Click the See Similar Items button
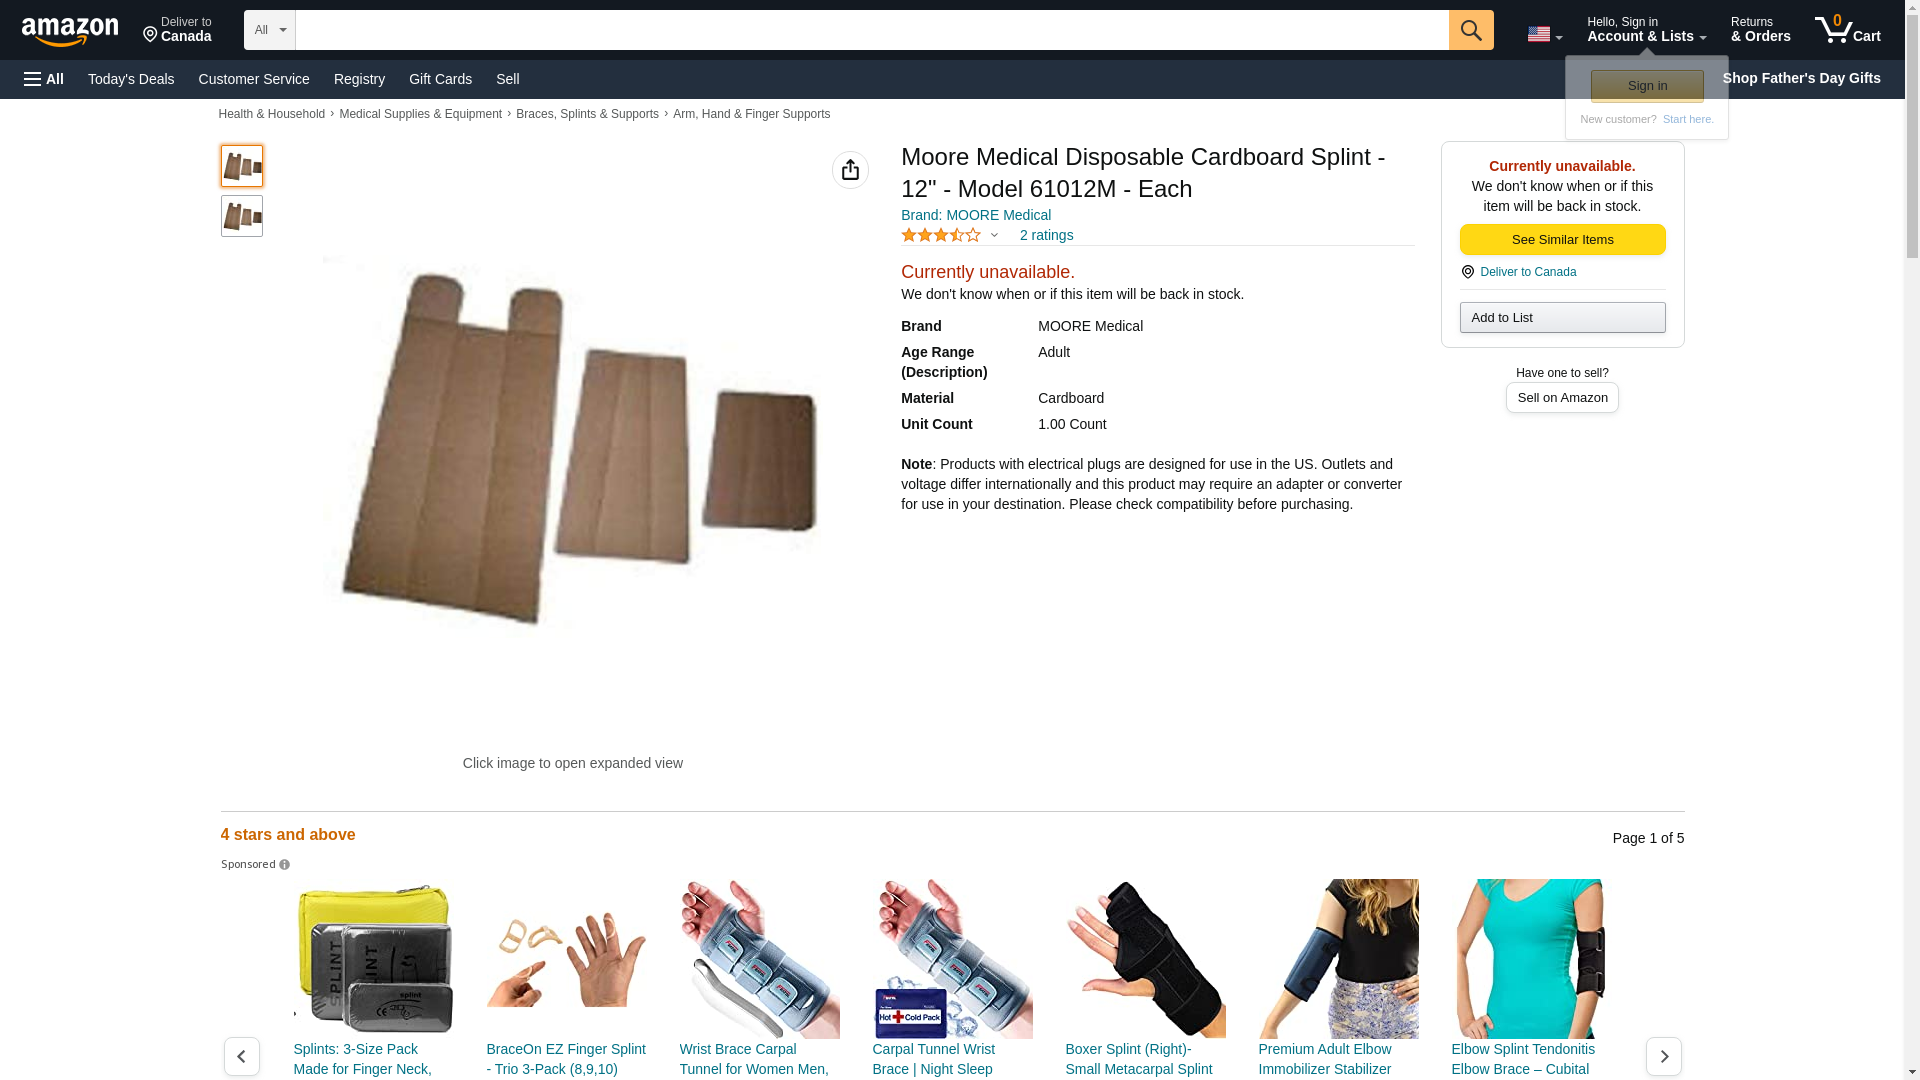The image size is (1920, 1080). (x=1562, y=240)
